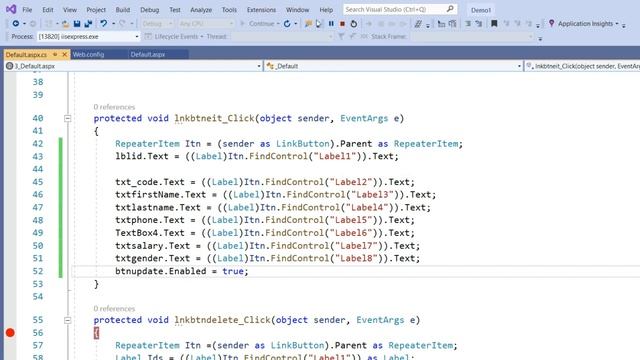Click the Restart debugging circular arrow icon
The width and height of the screenshot is (640, 360).
pos(353,24)
